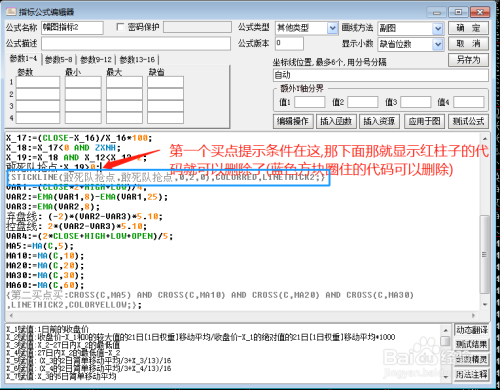Click the 确定 confirm button

point(468,28)
